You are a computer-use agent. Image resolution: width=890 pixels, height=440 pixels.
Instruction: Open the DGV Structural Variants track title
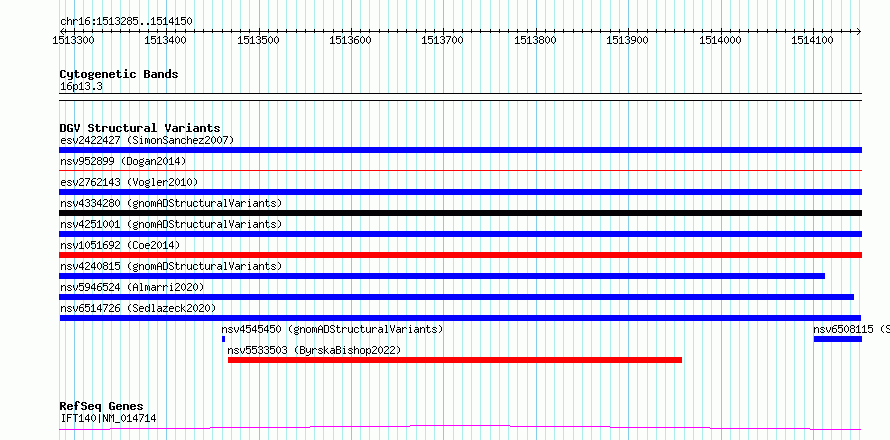(140, 128)
